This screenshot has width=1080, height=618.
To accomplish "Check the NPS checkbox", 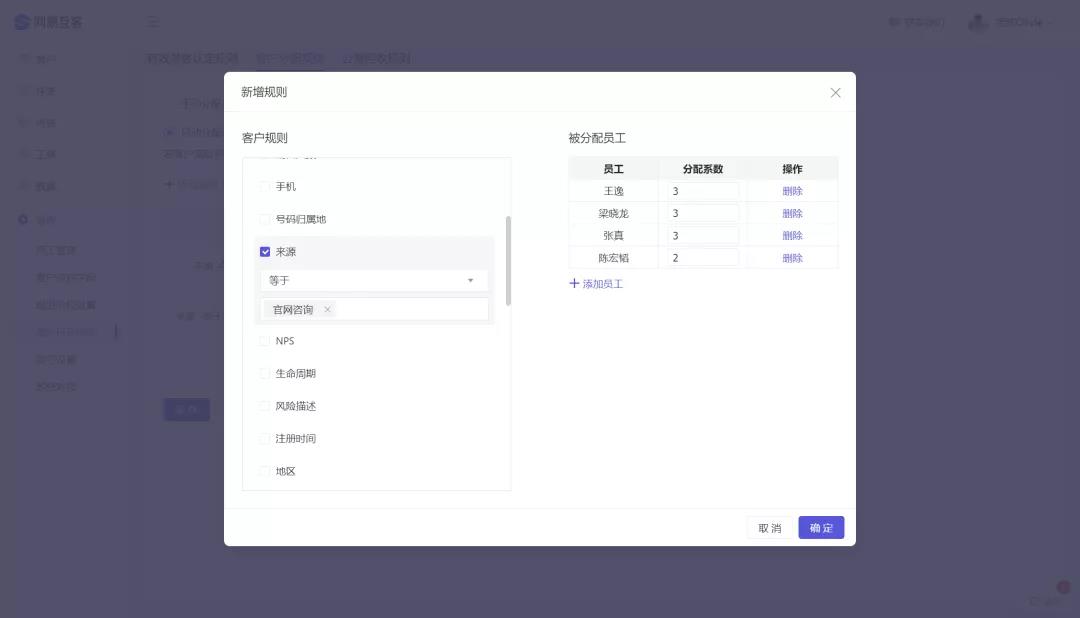I will pos(265,341).
